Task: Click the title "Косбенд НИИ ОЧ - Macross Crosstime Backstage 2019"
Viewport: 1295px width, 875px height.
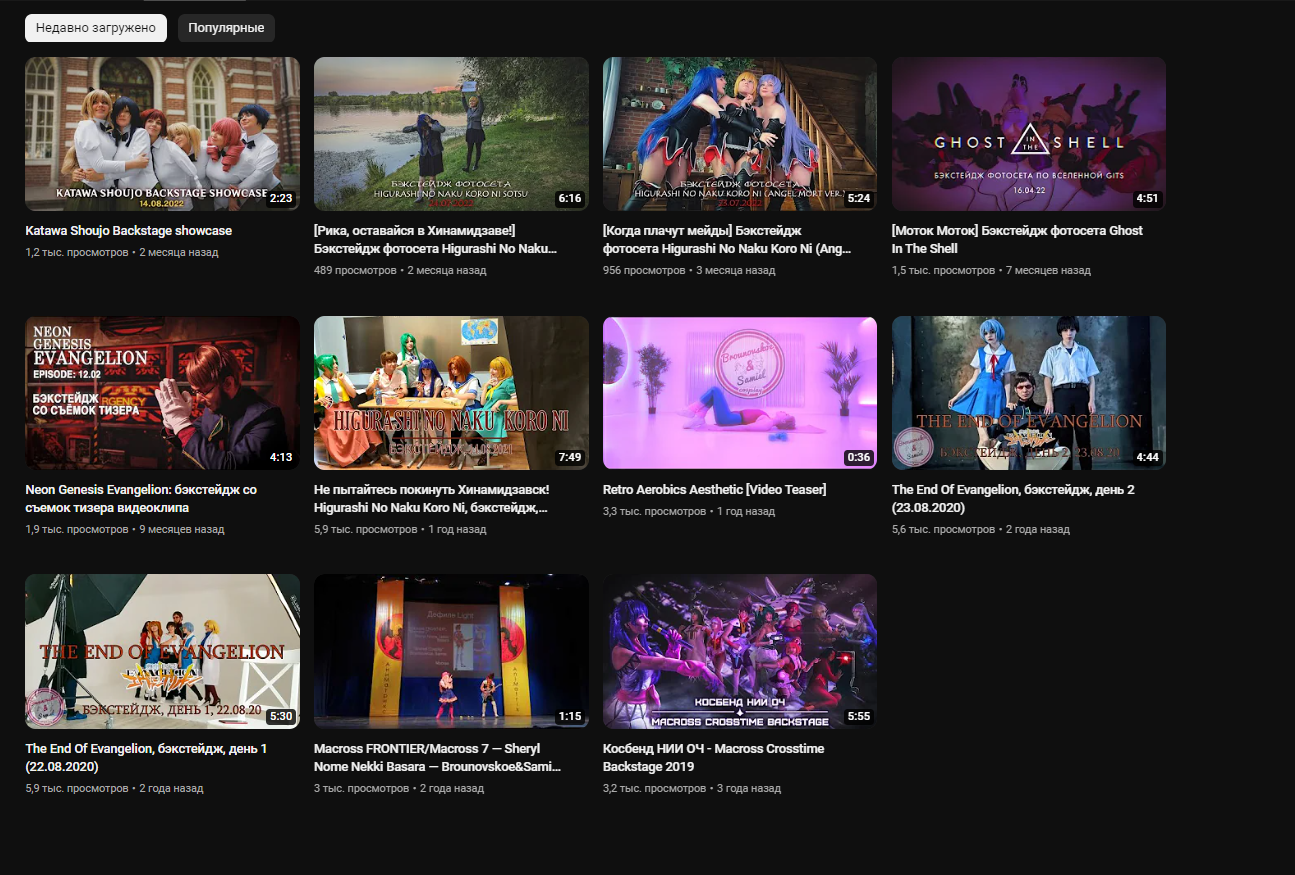Action: pyautogui.click(x=714, y=757)
